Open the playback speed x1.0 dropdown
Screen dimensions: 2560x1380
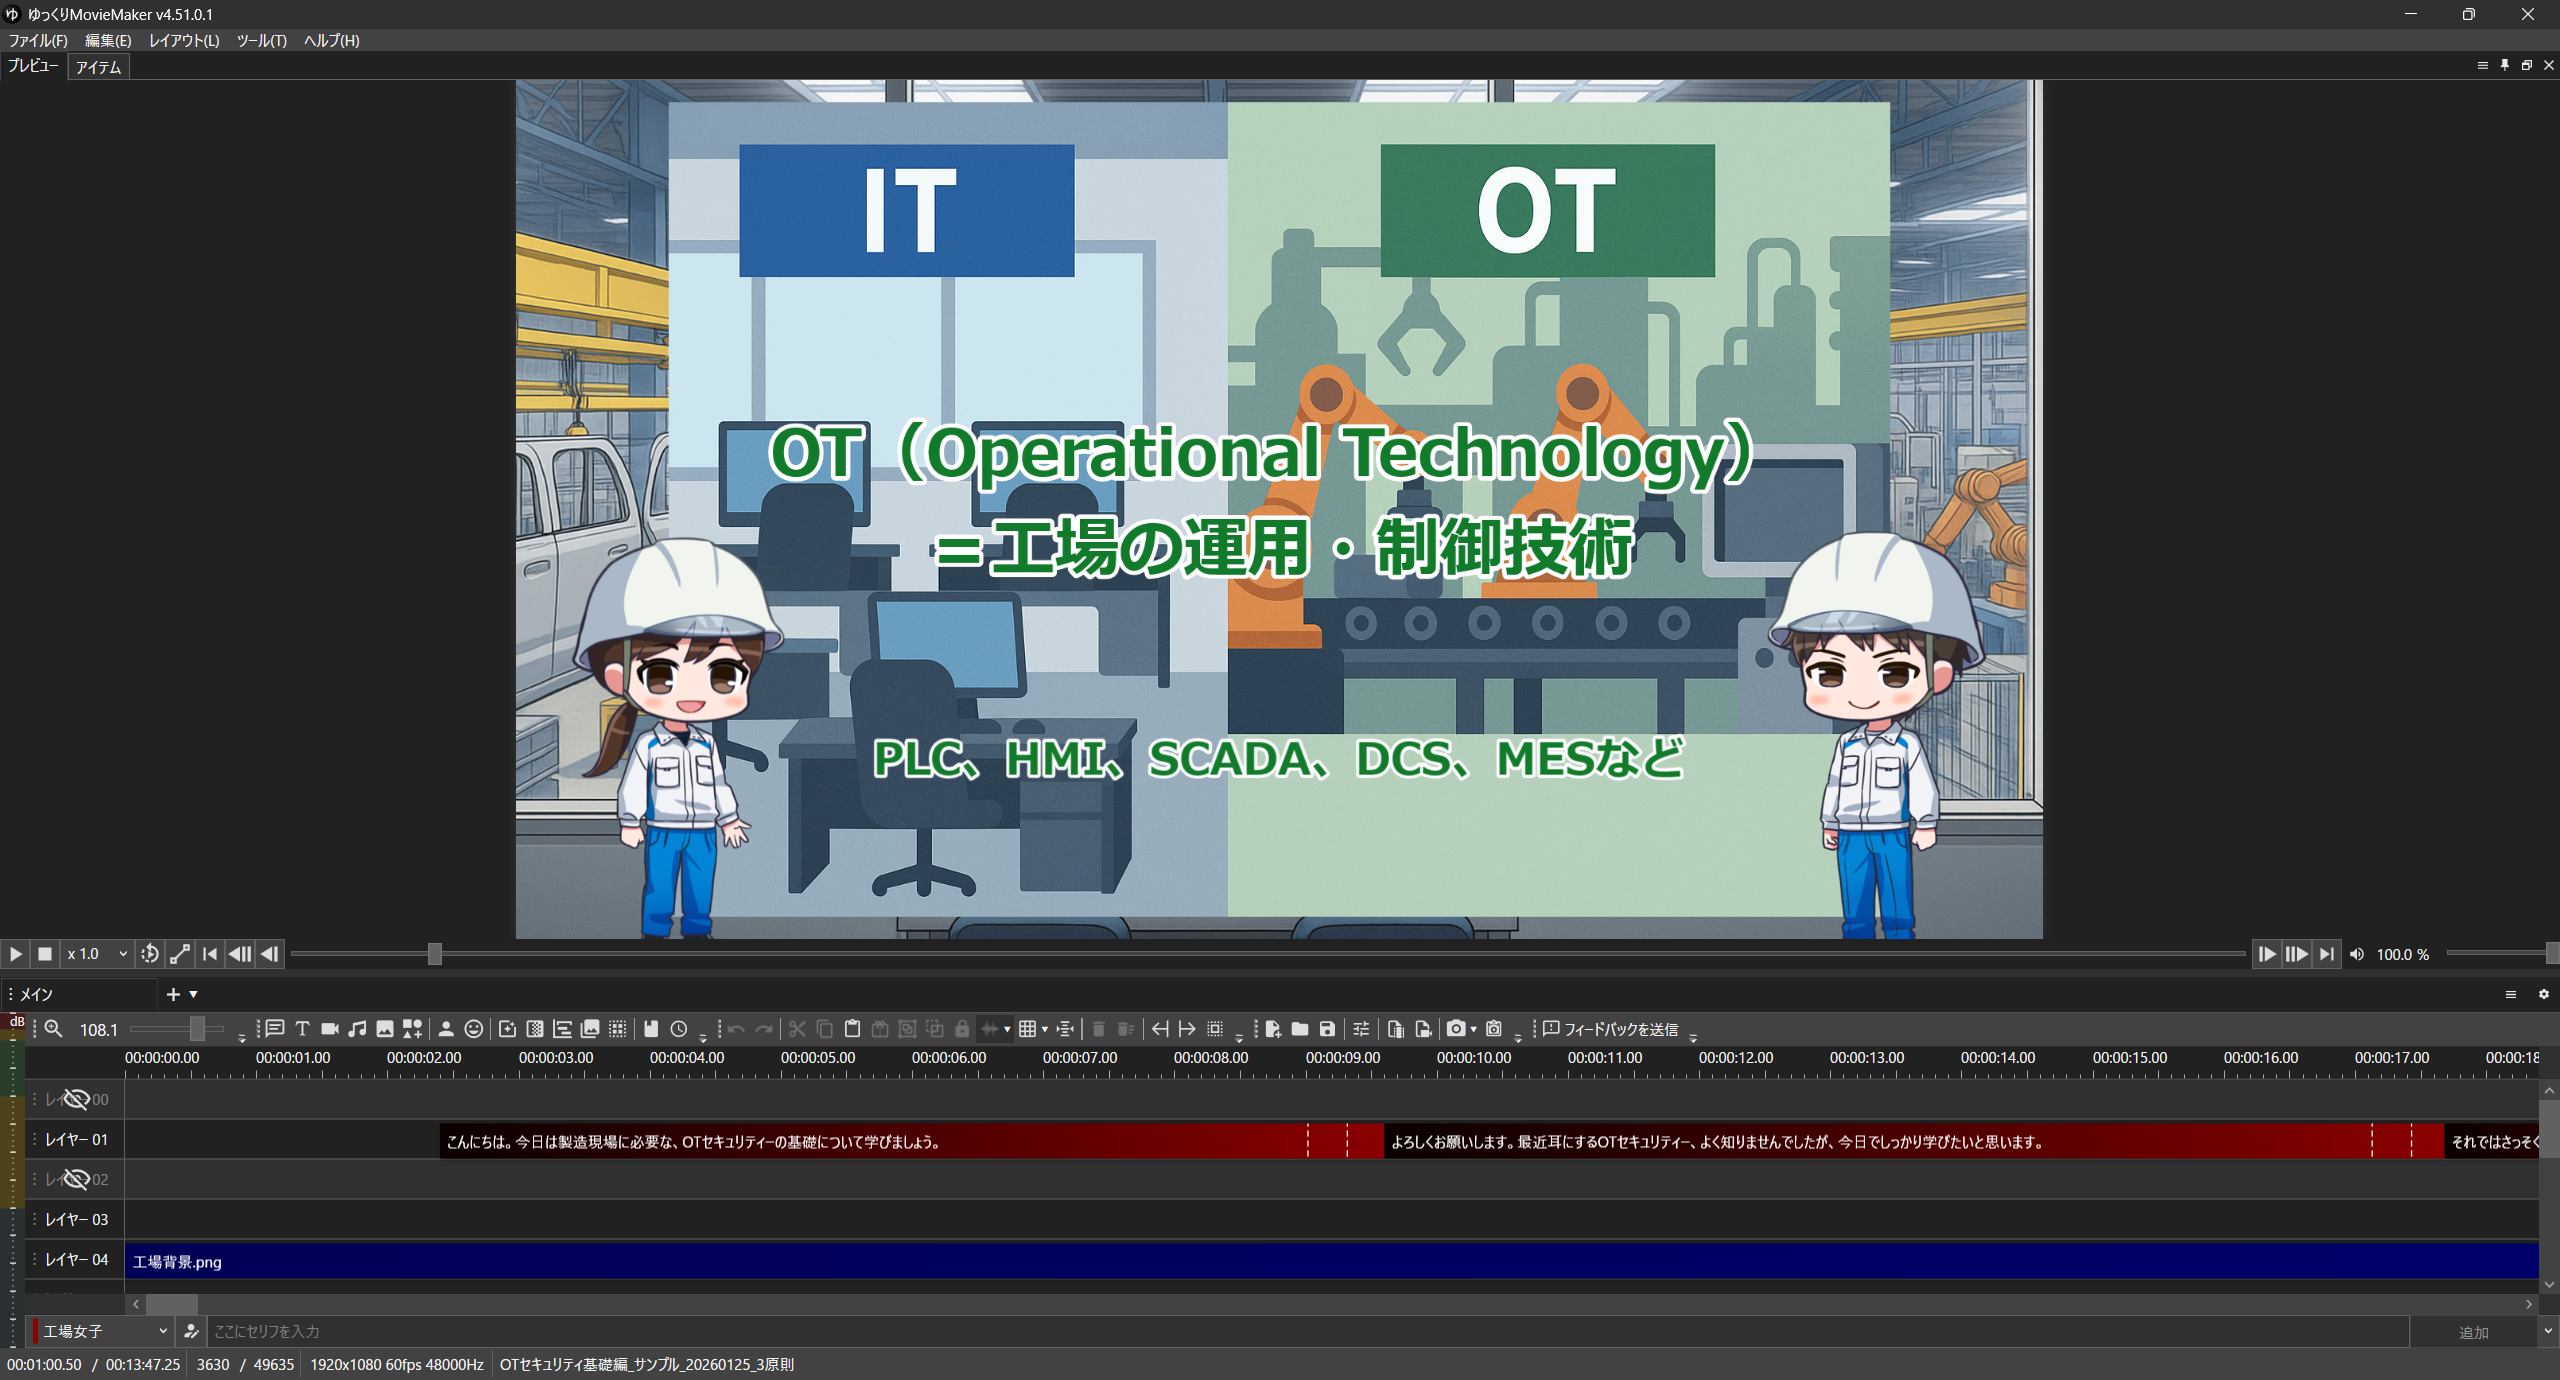point(97,954)
